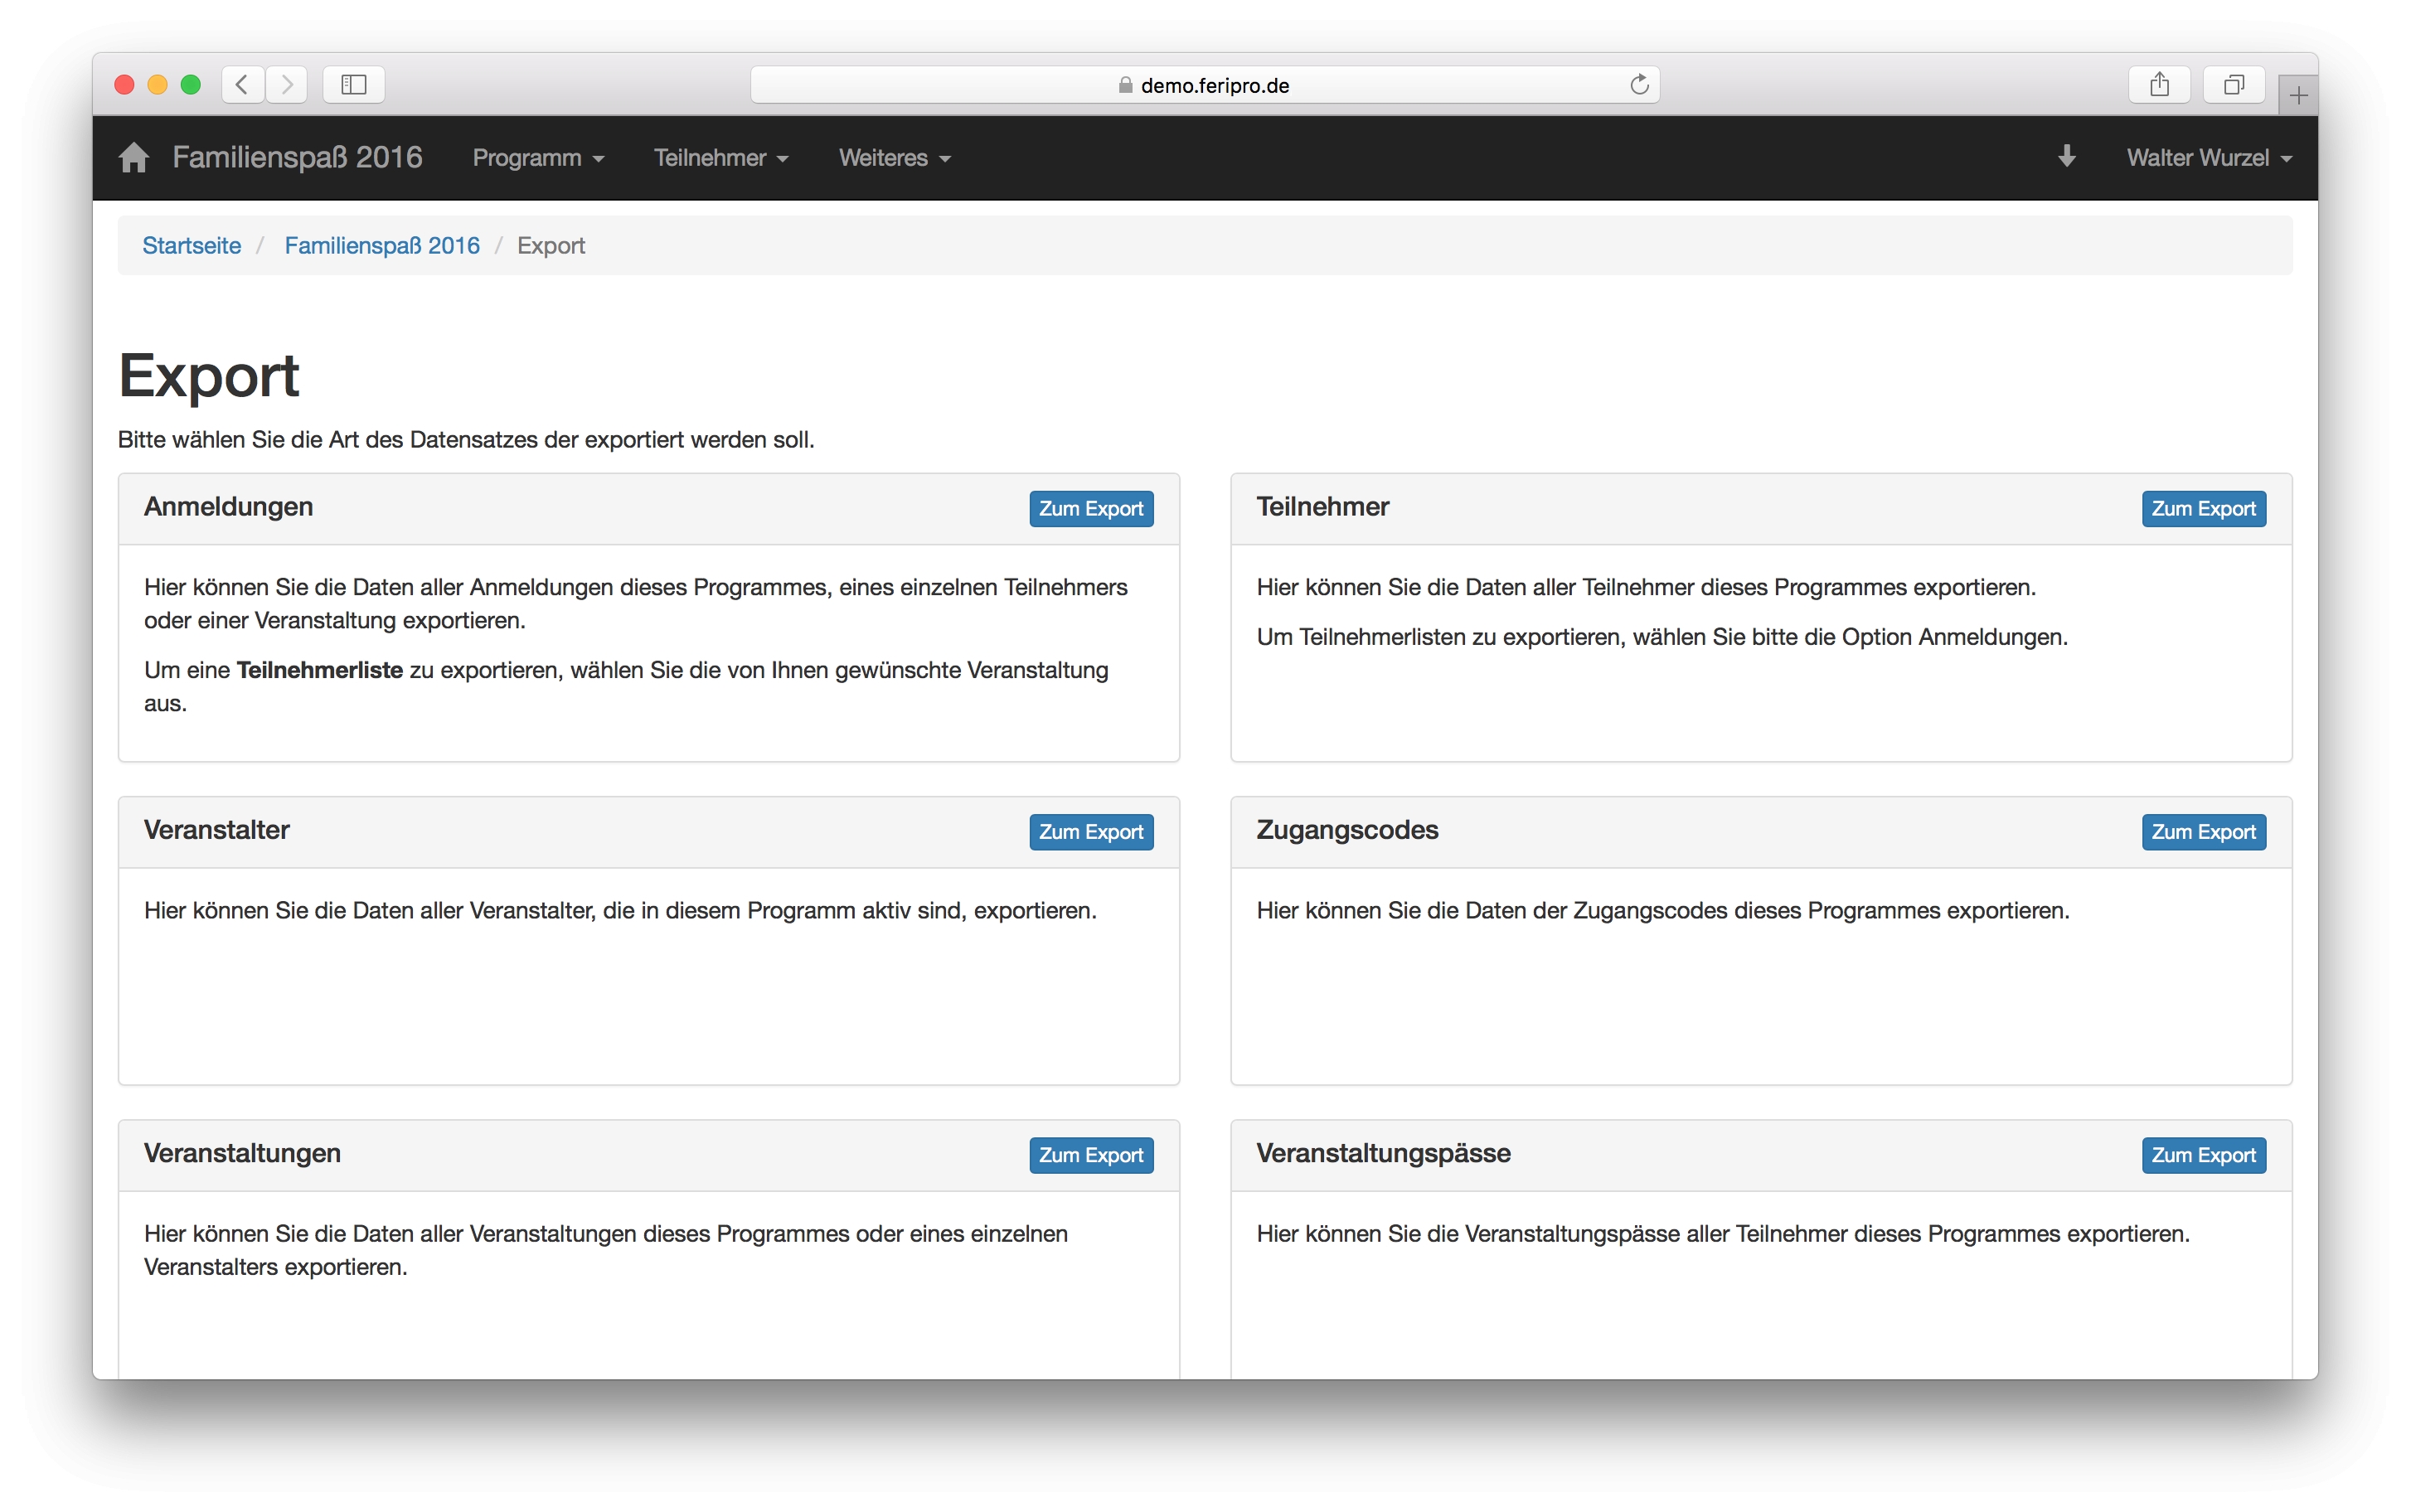This screenshot has height=1512, width=2411.
Task: Click the home icon in navbar
Action: click(x=133, y=158)
